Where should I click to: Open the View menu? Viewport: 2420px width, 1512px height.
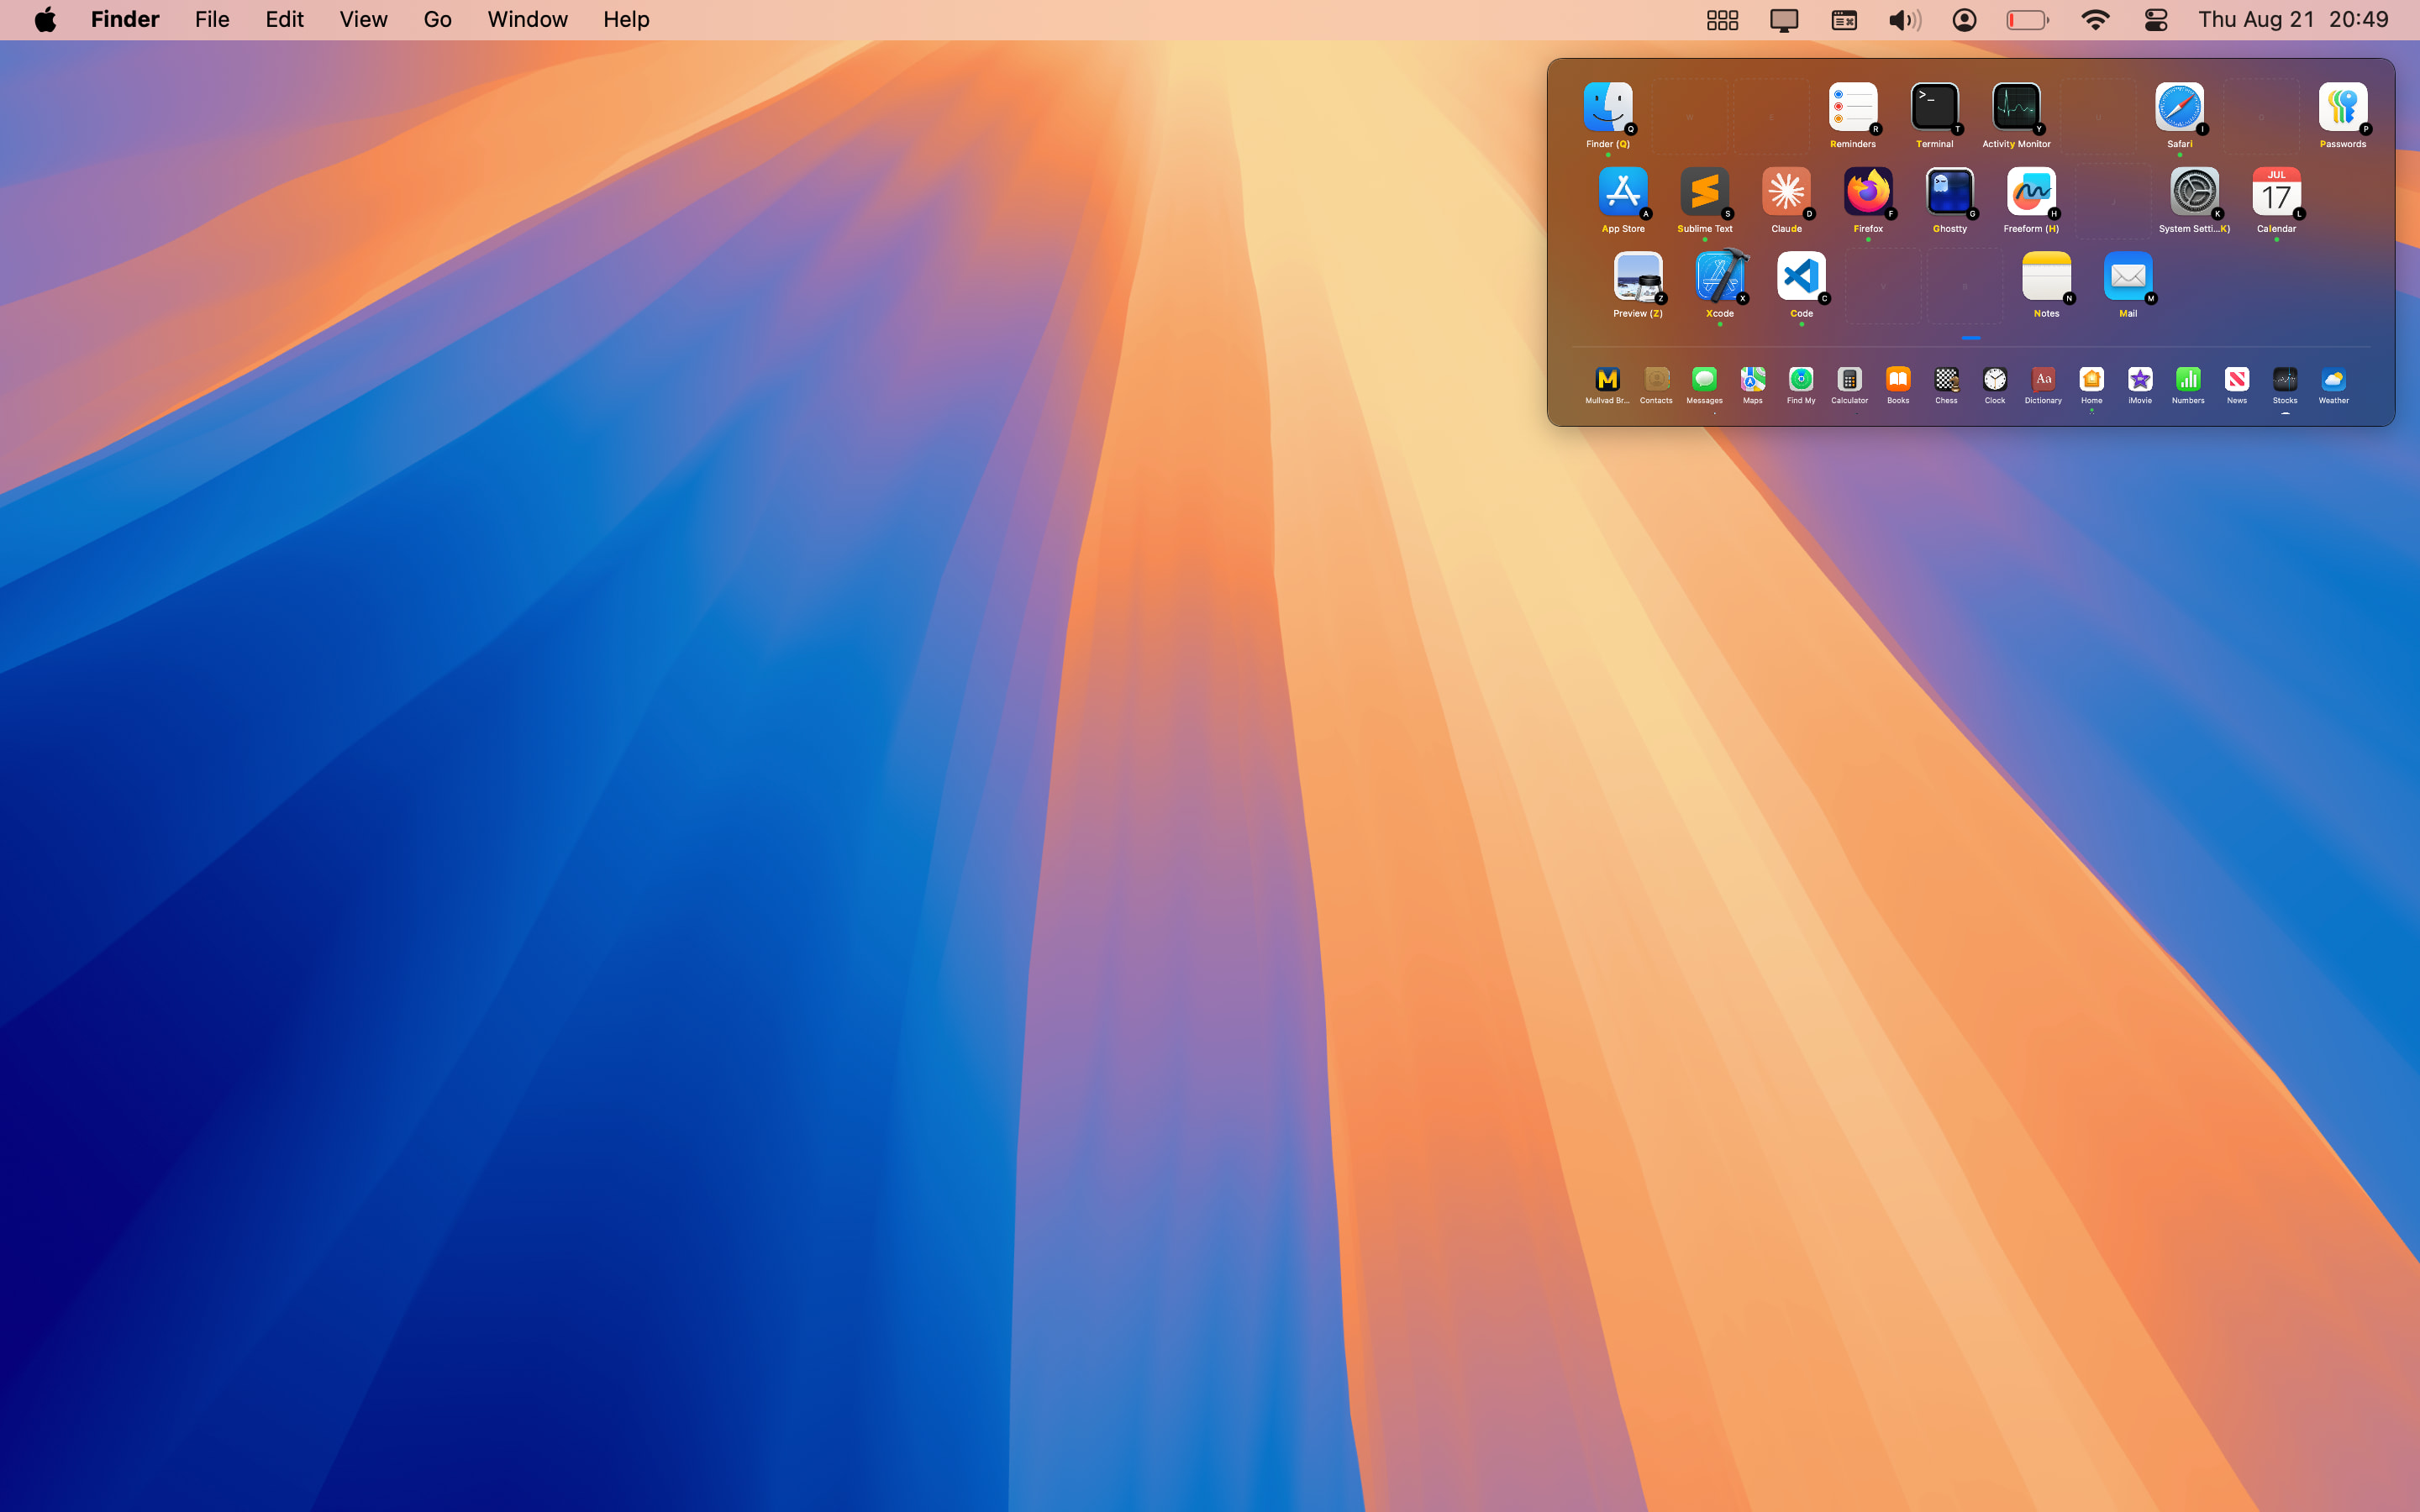point(363,20)
